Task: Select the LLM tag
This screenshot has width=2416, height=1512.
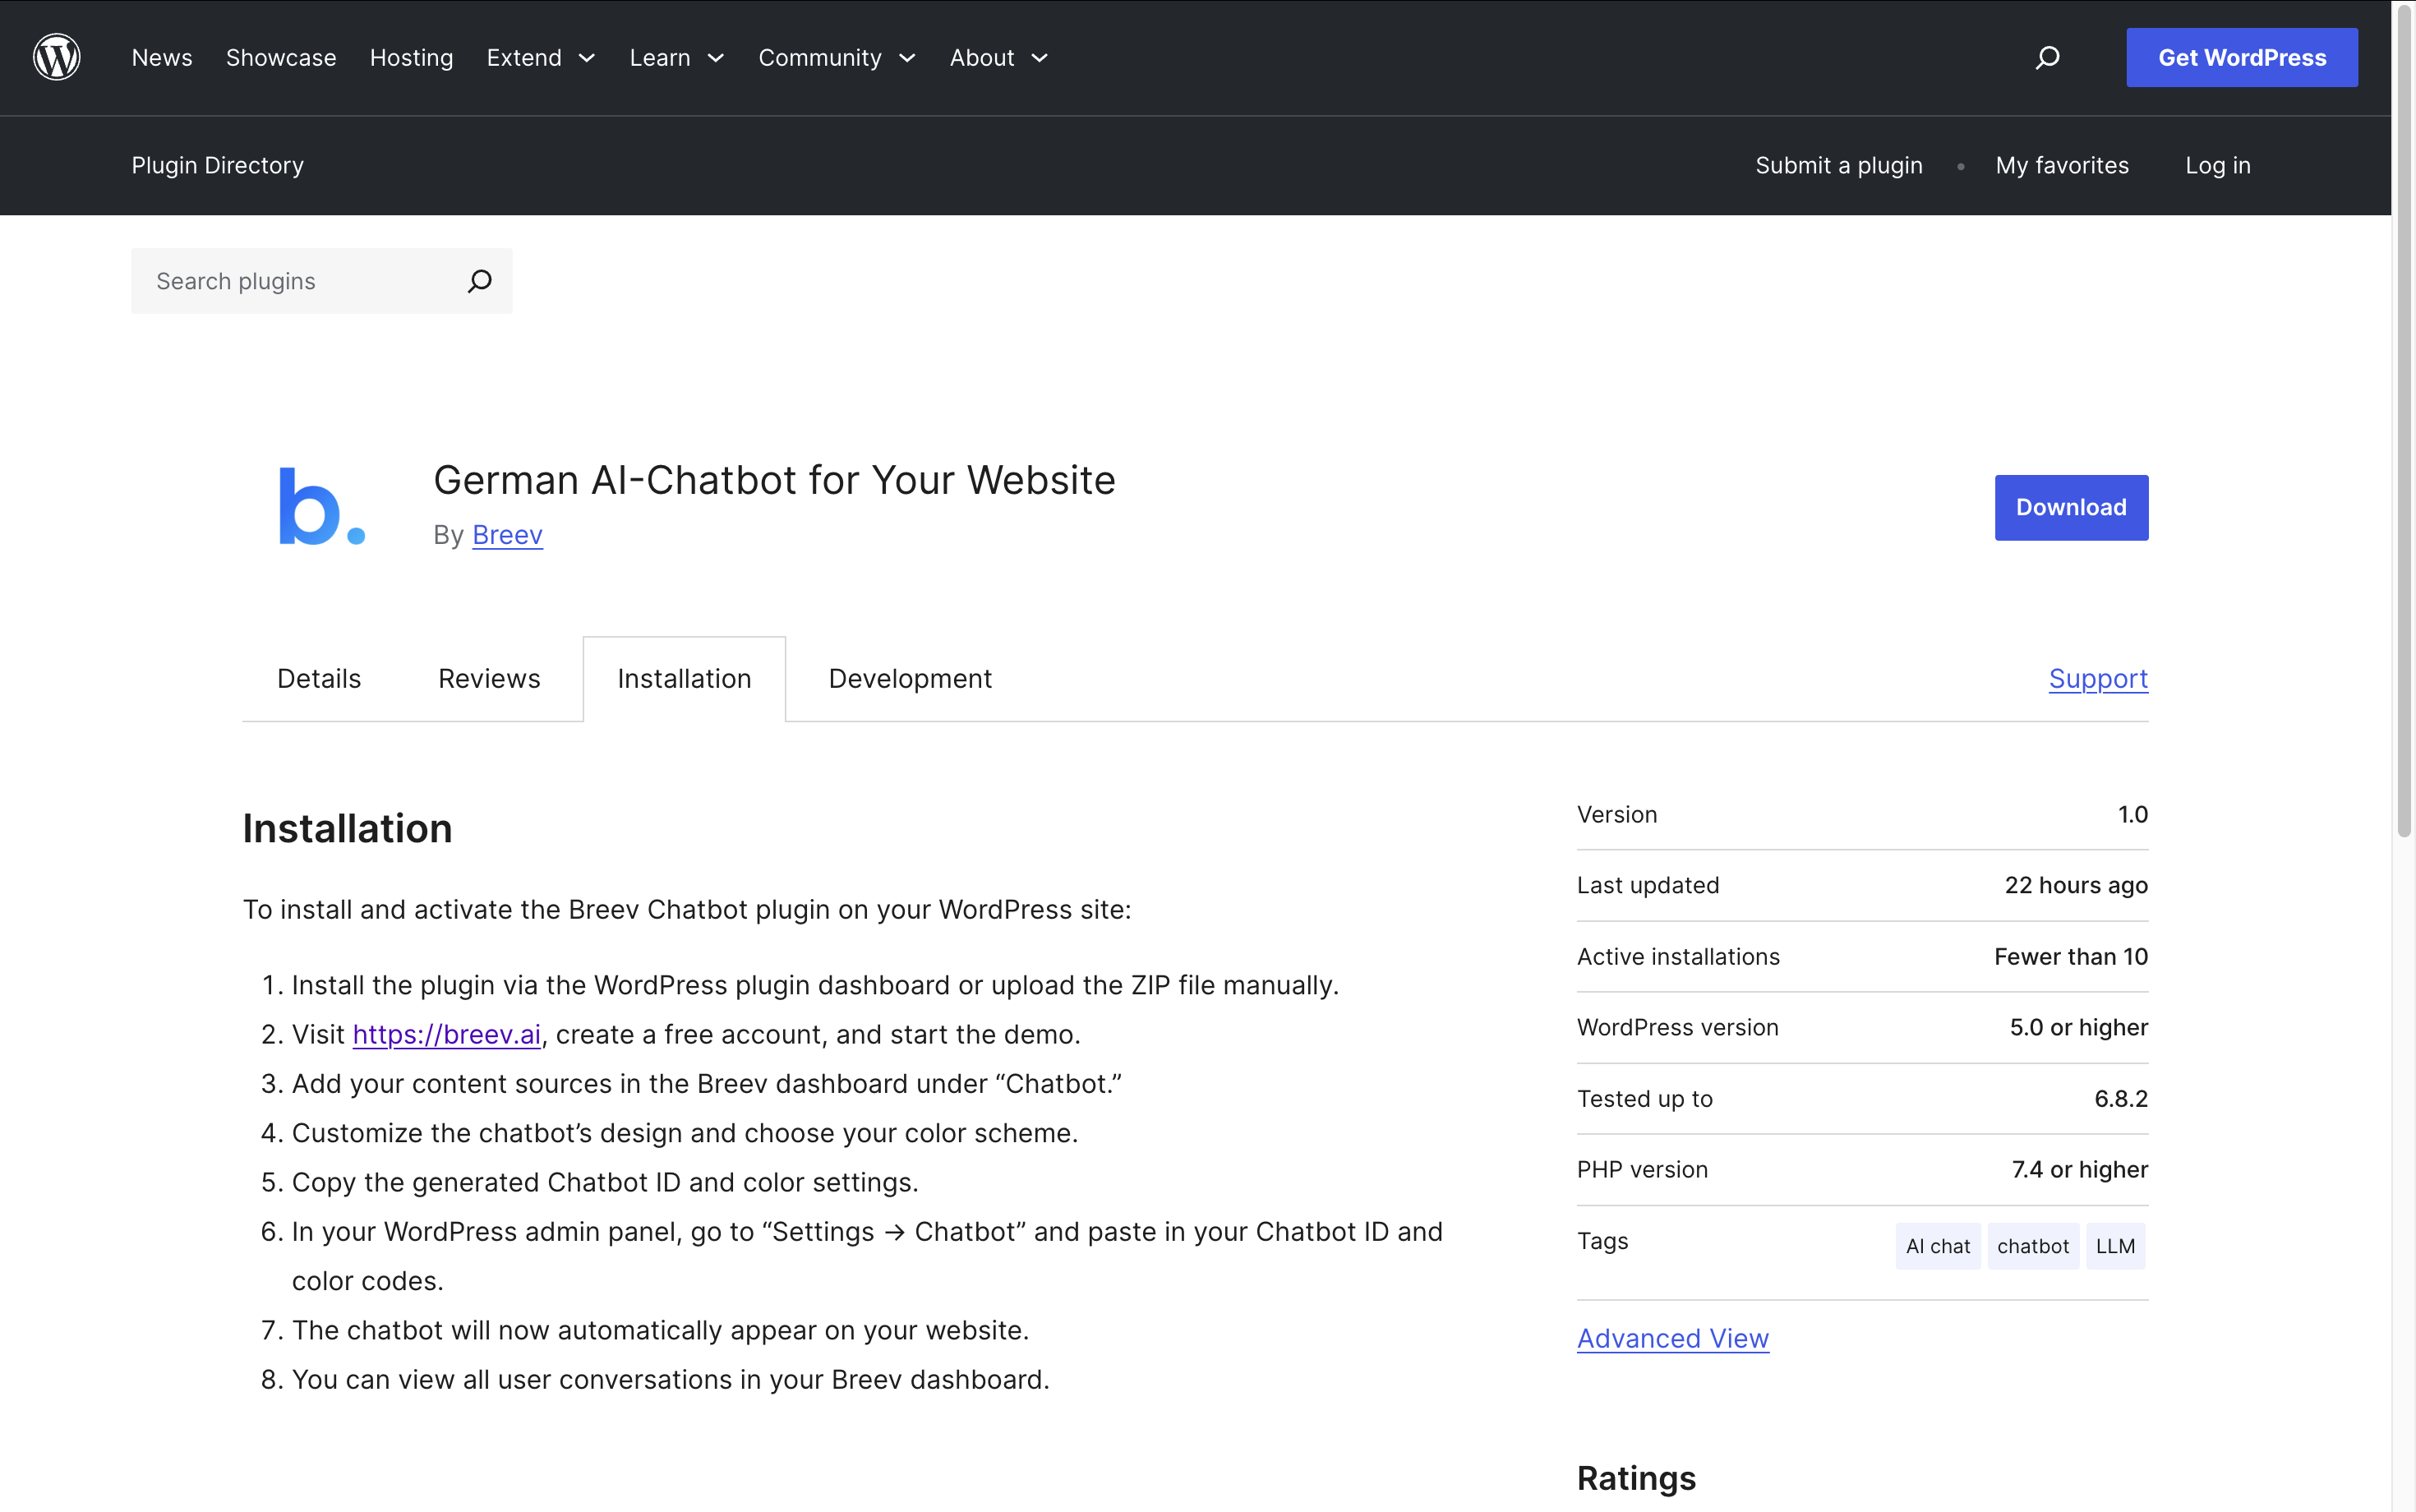Action: point(2115,1246)
